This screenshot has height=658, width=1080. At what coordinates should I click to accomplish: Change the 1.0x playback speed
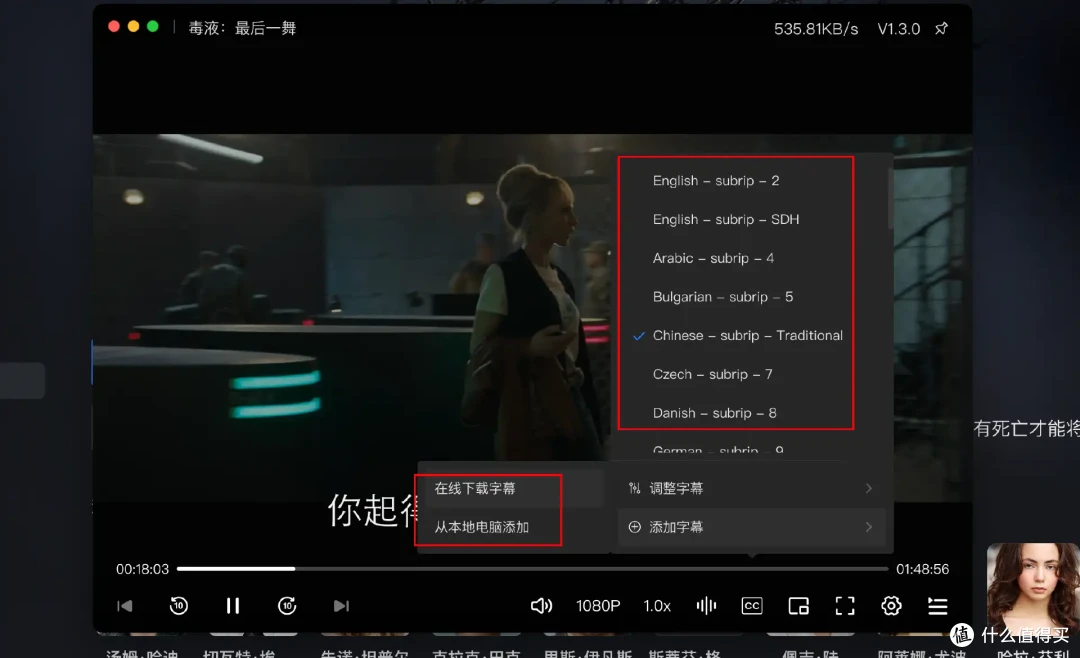pos(657,606)
